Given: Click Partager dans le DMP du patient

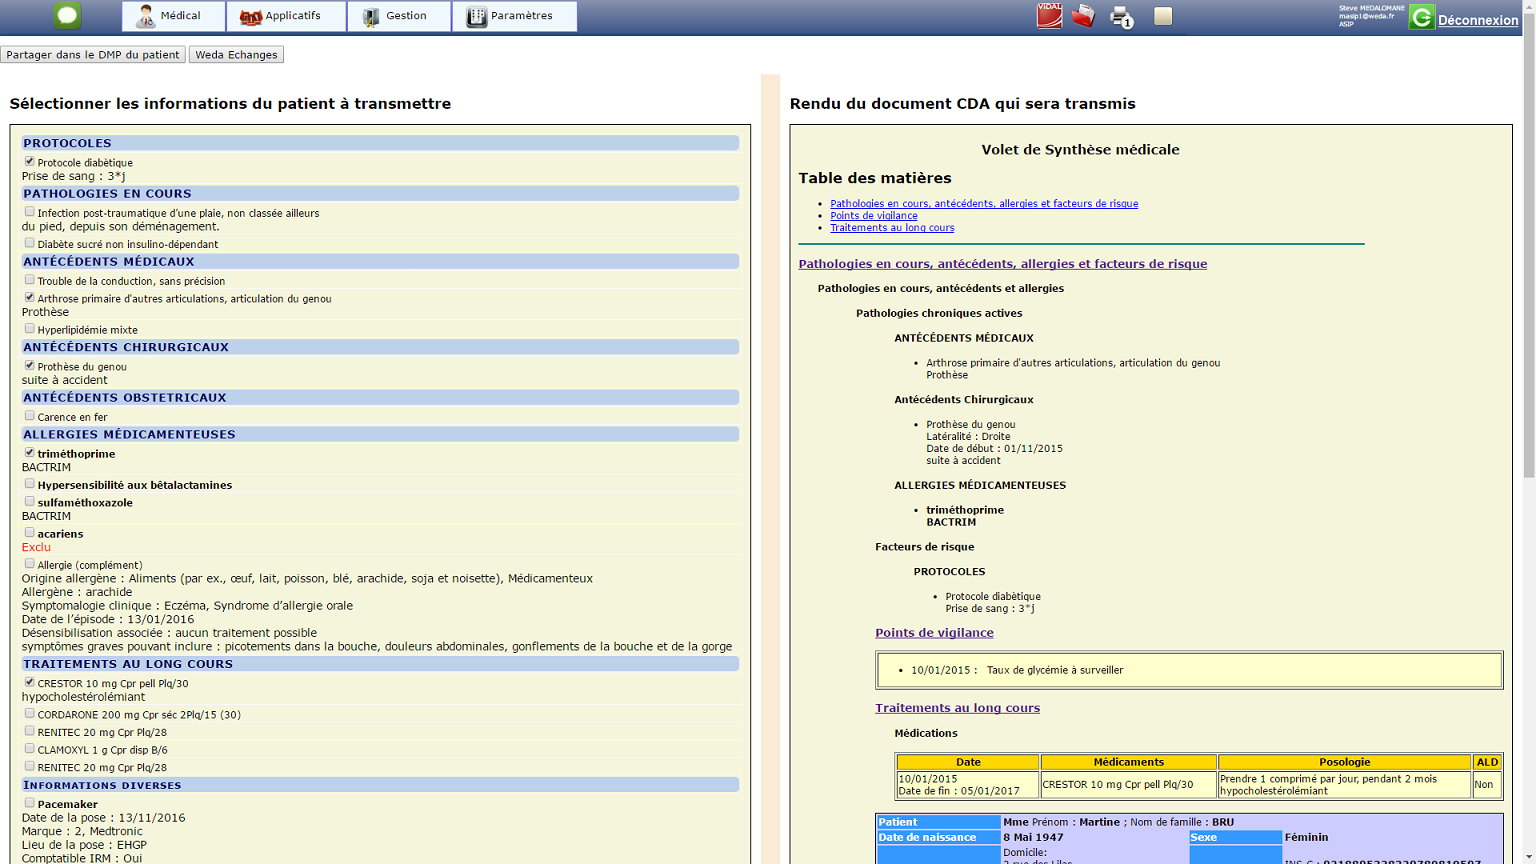Looking at the screenshot, I should [93, 55].
